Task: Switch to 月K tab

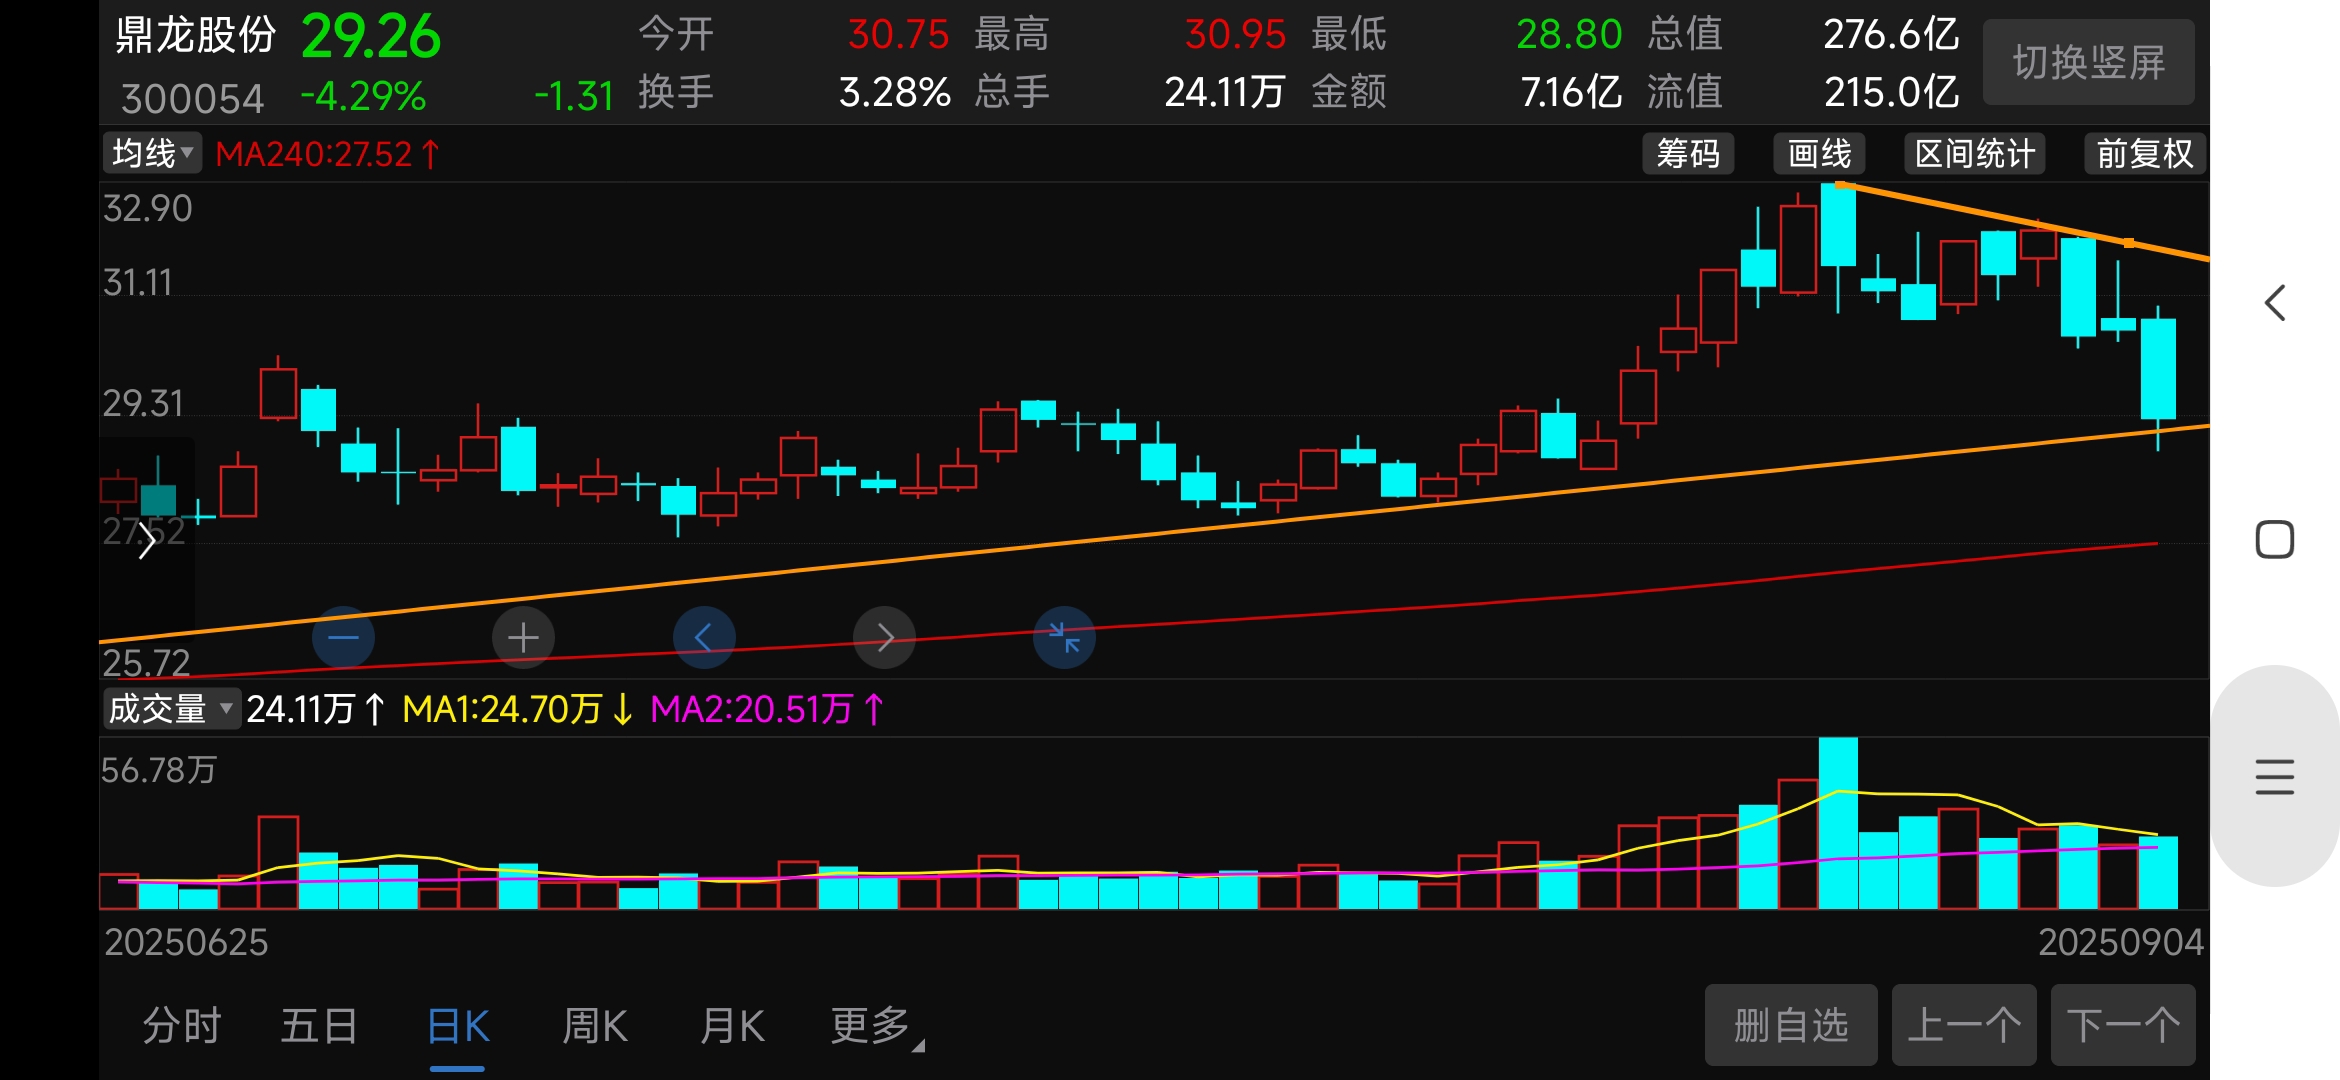Action: pyautogui.click(x=732, y=1026)
